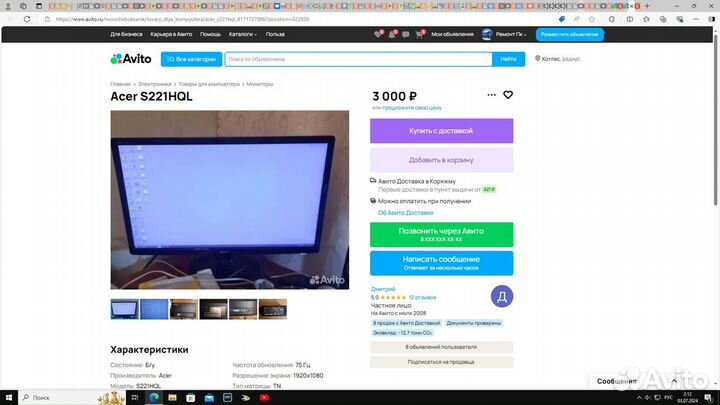The width and height of the screenshot is (720, 405).
Task: Open YouTube icon on taskbar
Action: tap(264, 397)
